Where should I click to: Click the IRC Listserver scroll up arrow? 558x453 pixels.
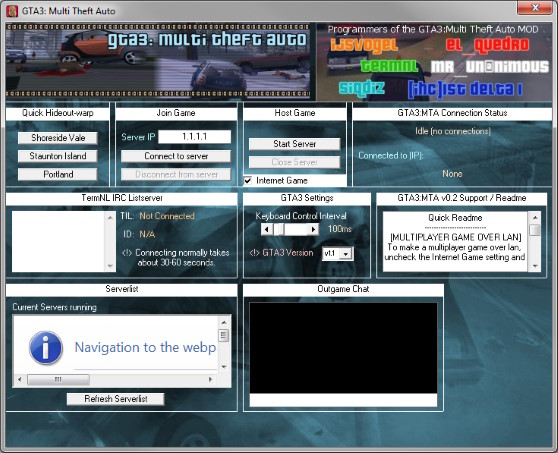click(110, 217)
